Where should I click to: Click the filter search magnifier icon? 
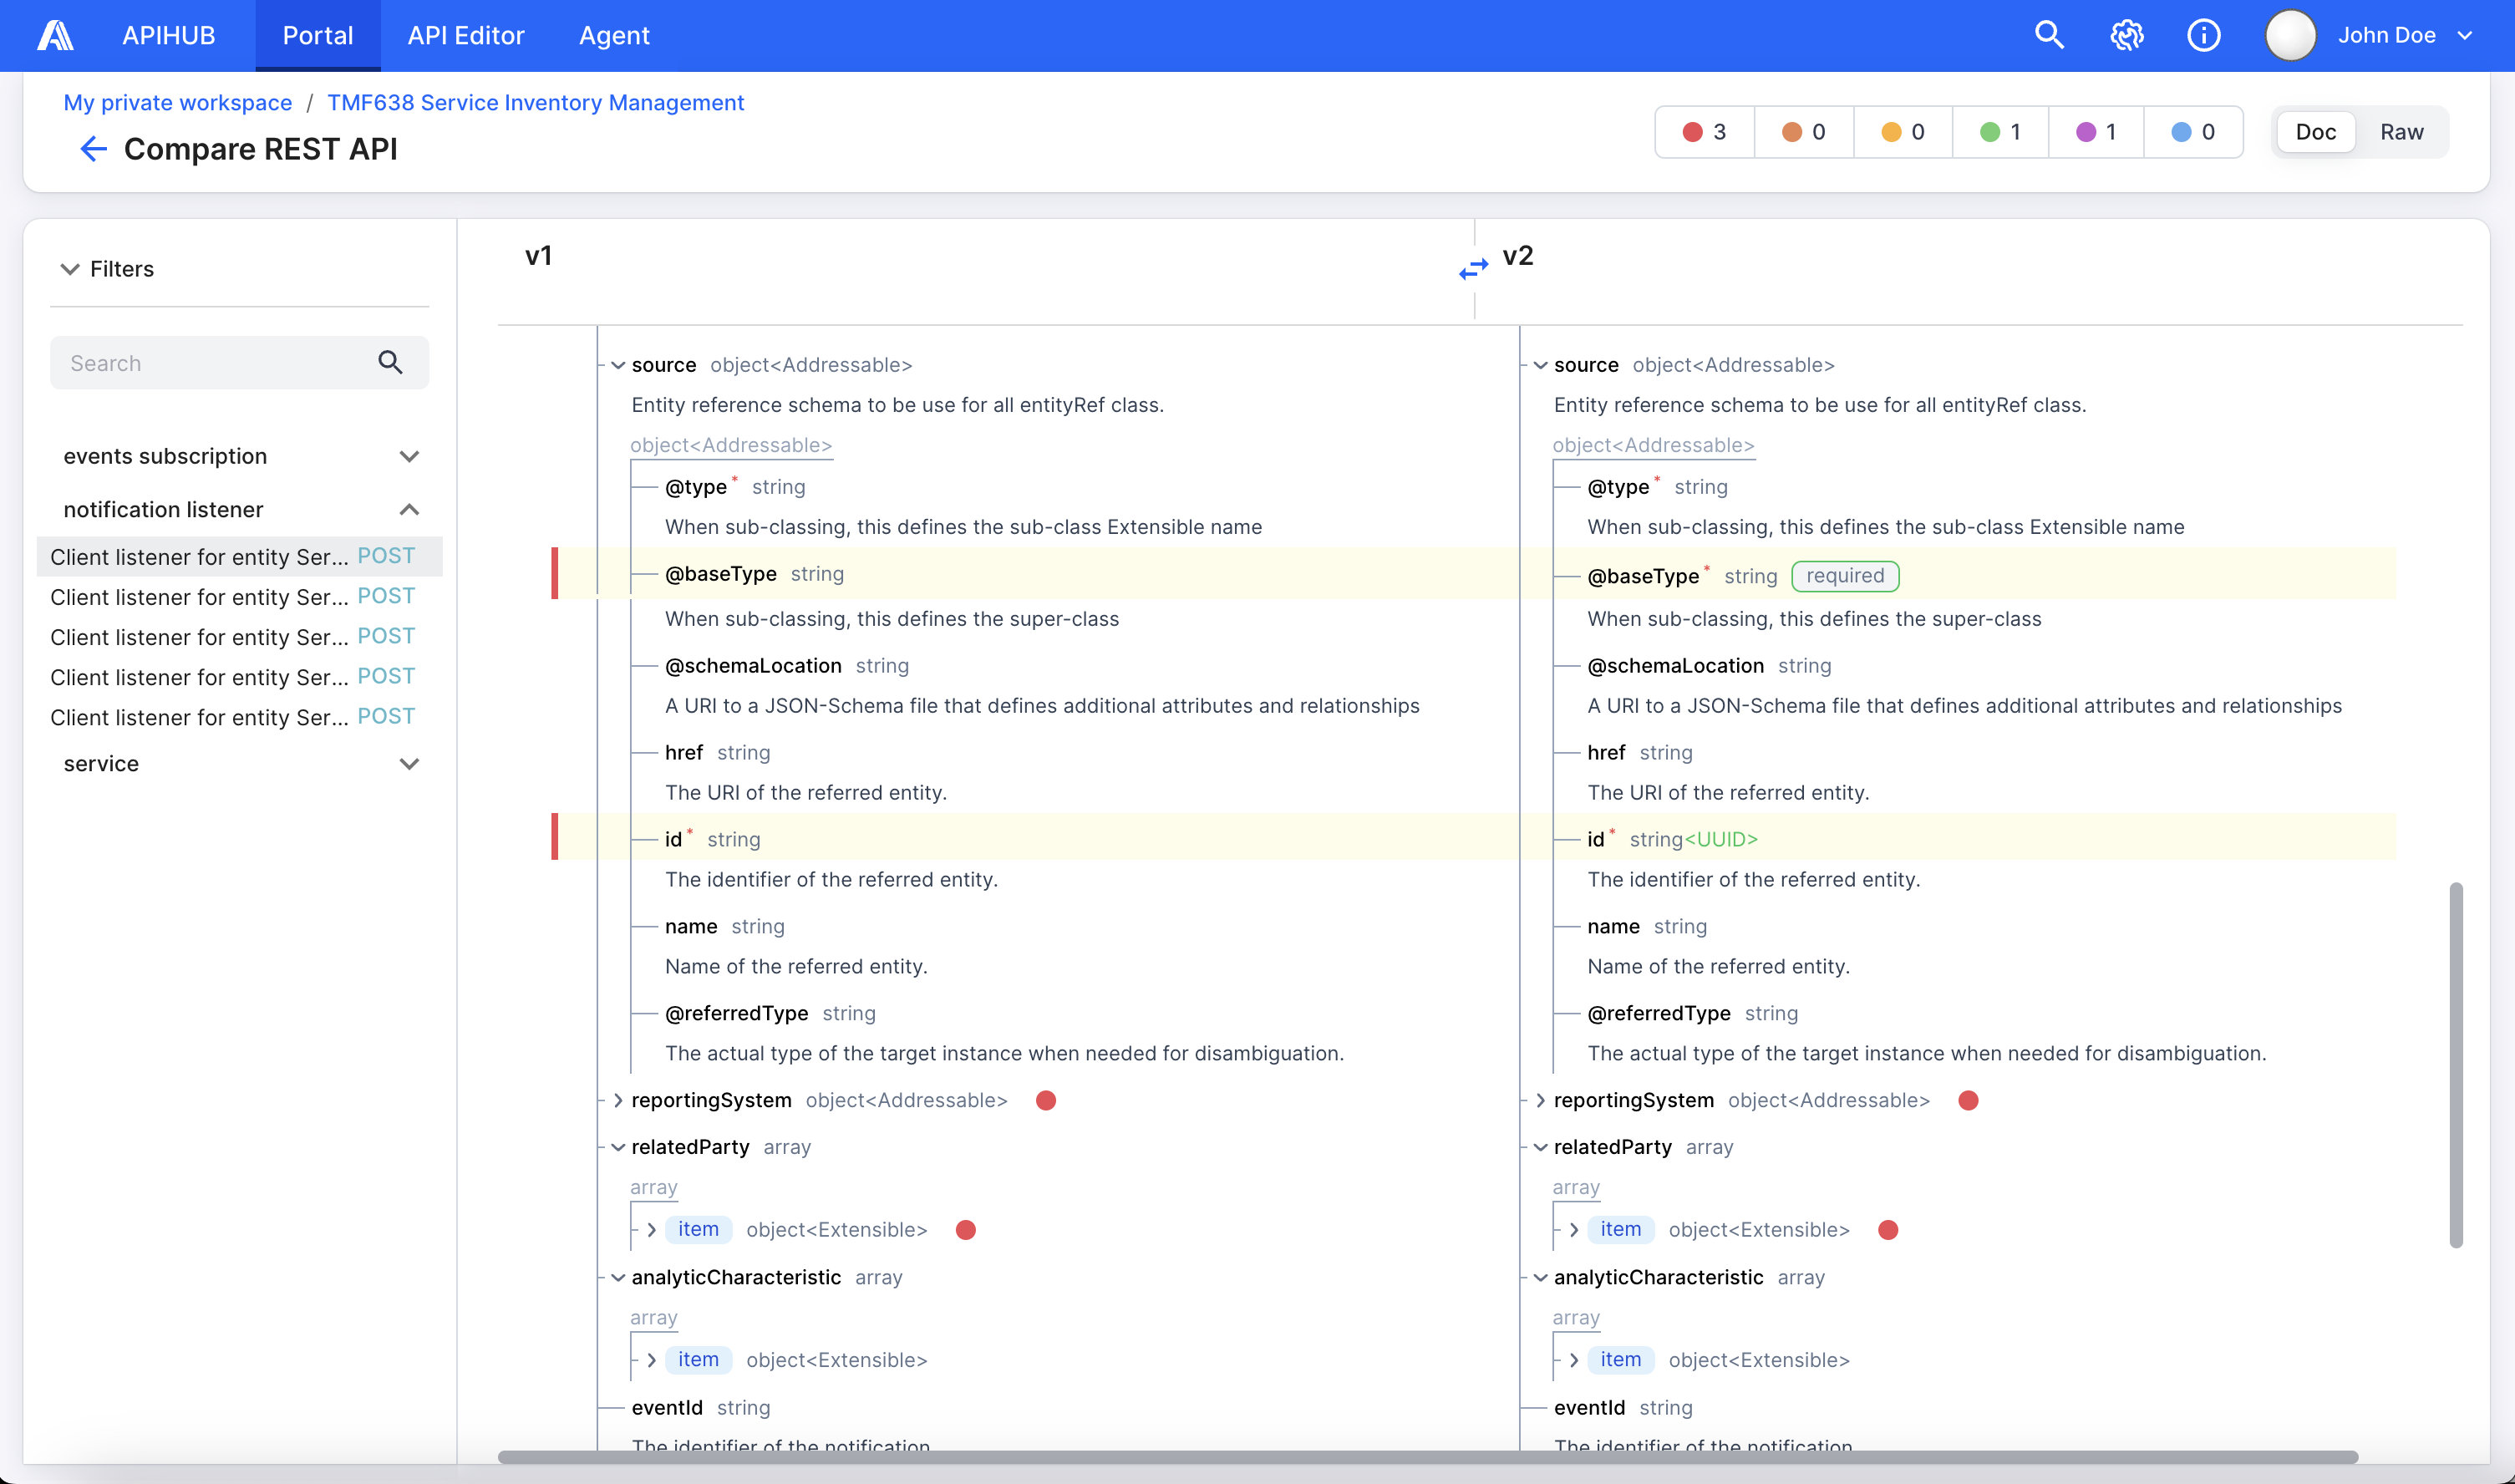[x=390, y=362]
